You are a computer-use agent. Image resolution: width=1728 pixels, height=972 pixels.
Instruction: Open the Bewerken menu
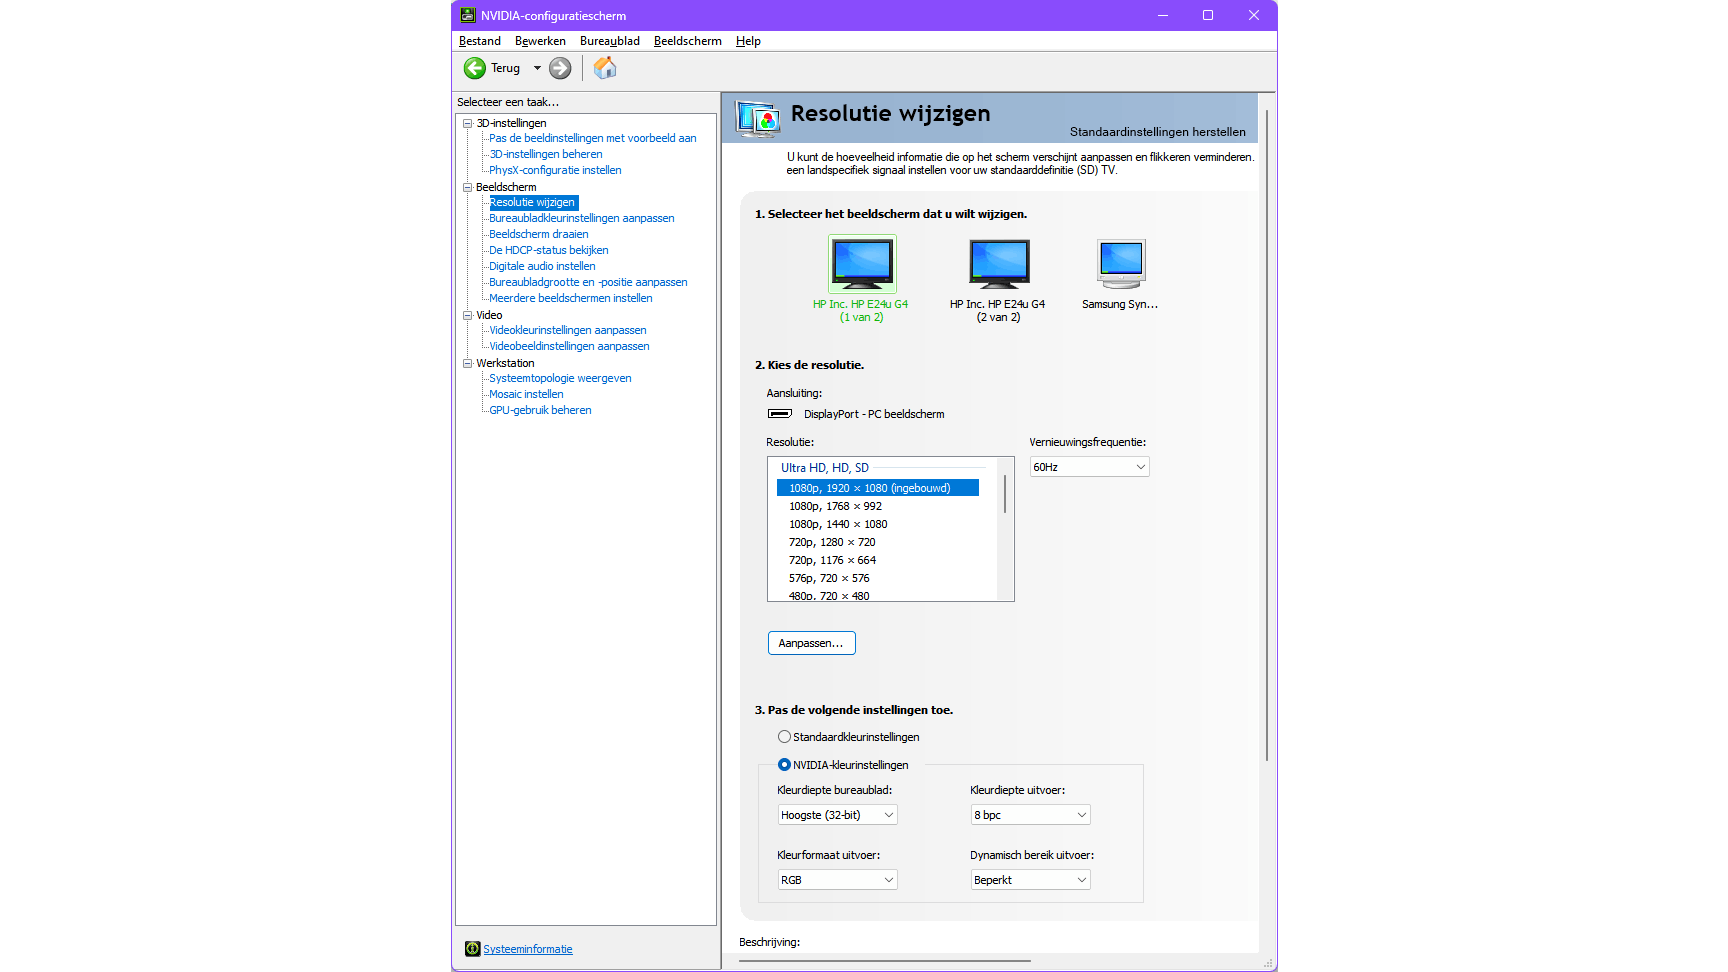coord(540,41)
